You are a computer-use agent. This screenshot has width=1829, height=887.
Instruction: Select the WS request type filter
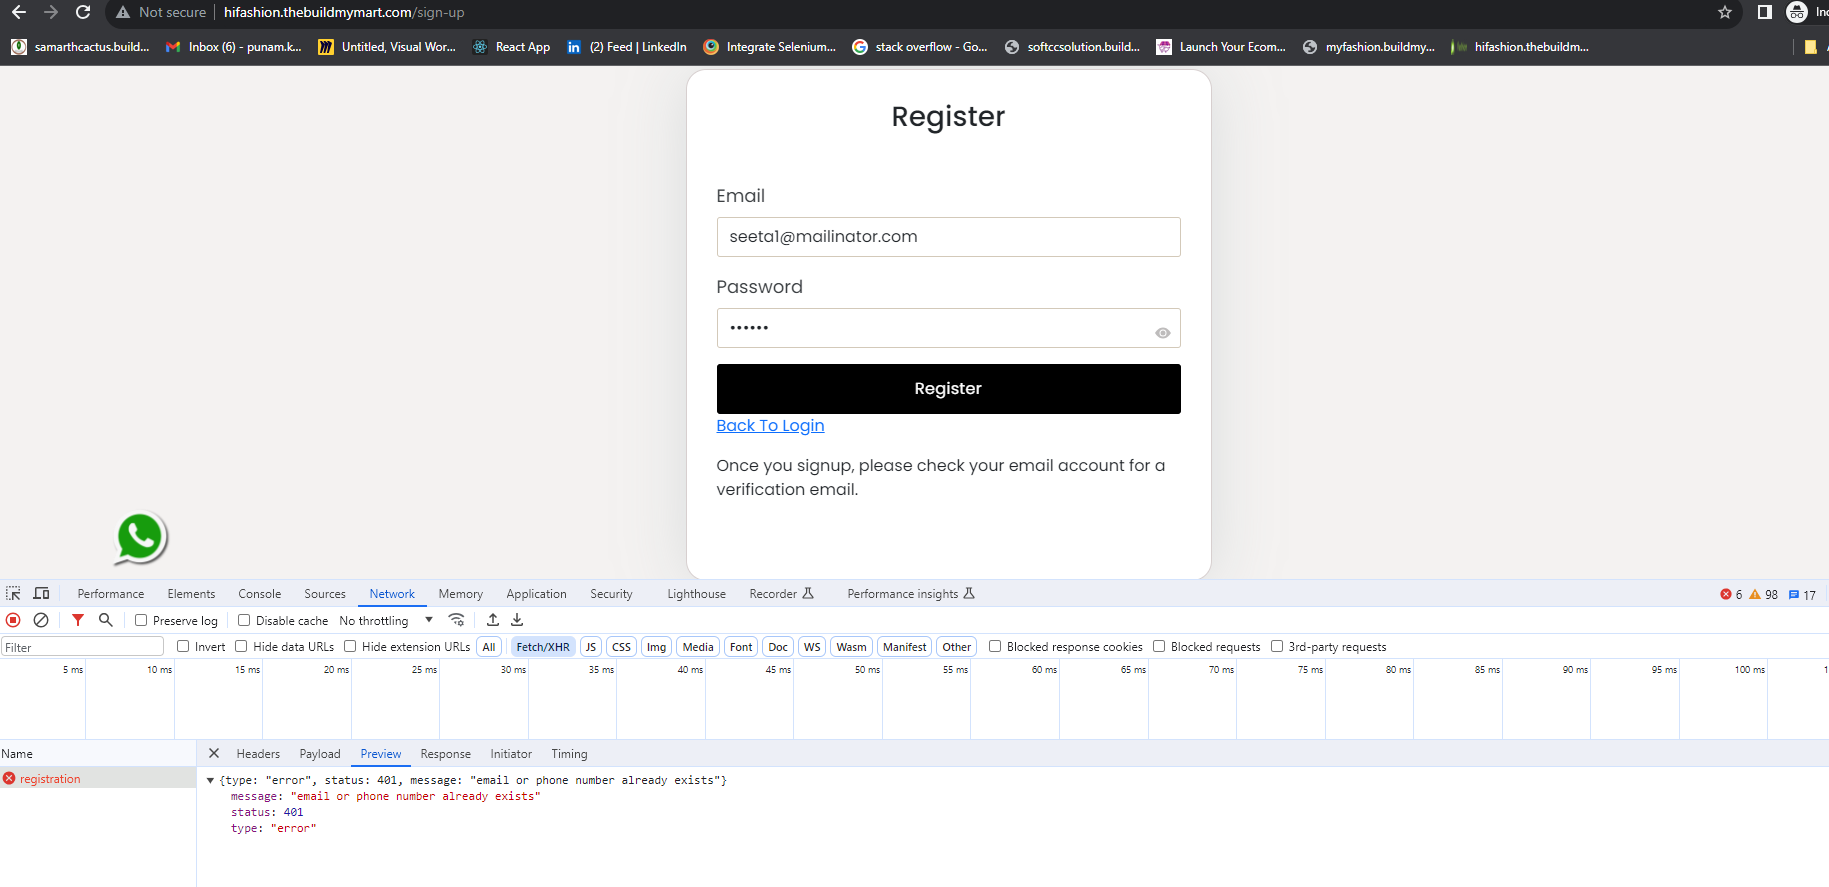812,647
